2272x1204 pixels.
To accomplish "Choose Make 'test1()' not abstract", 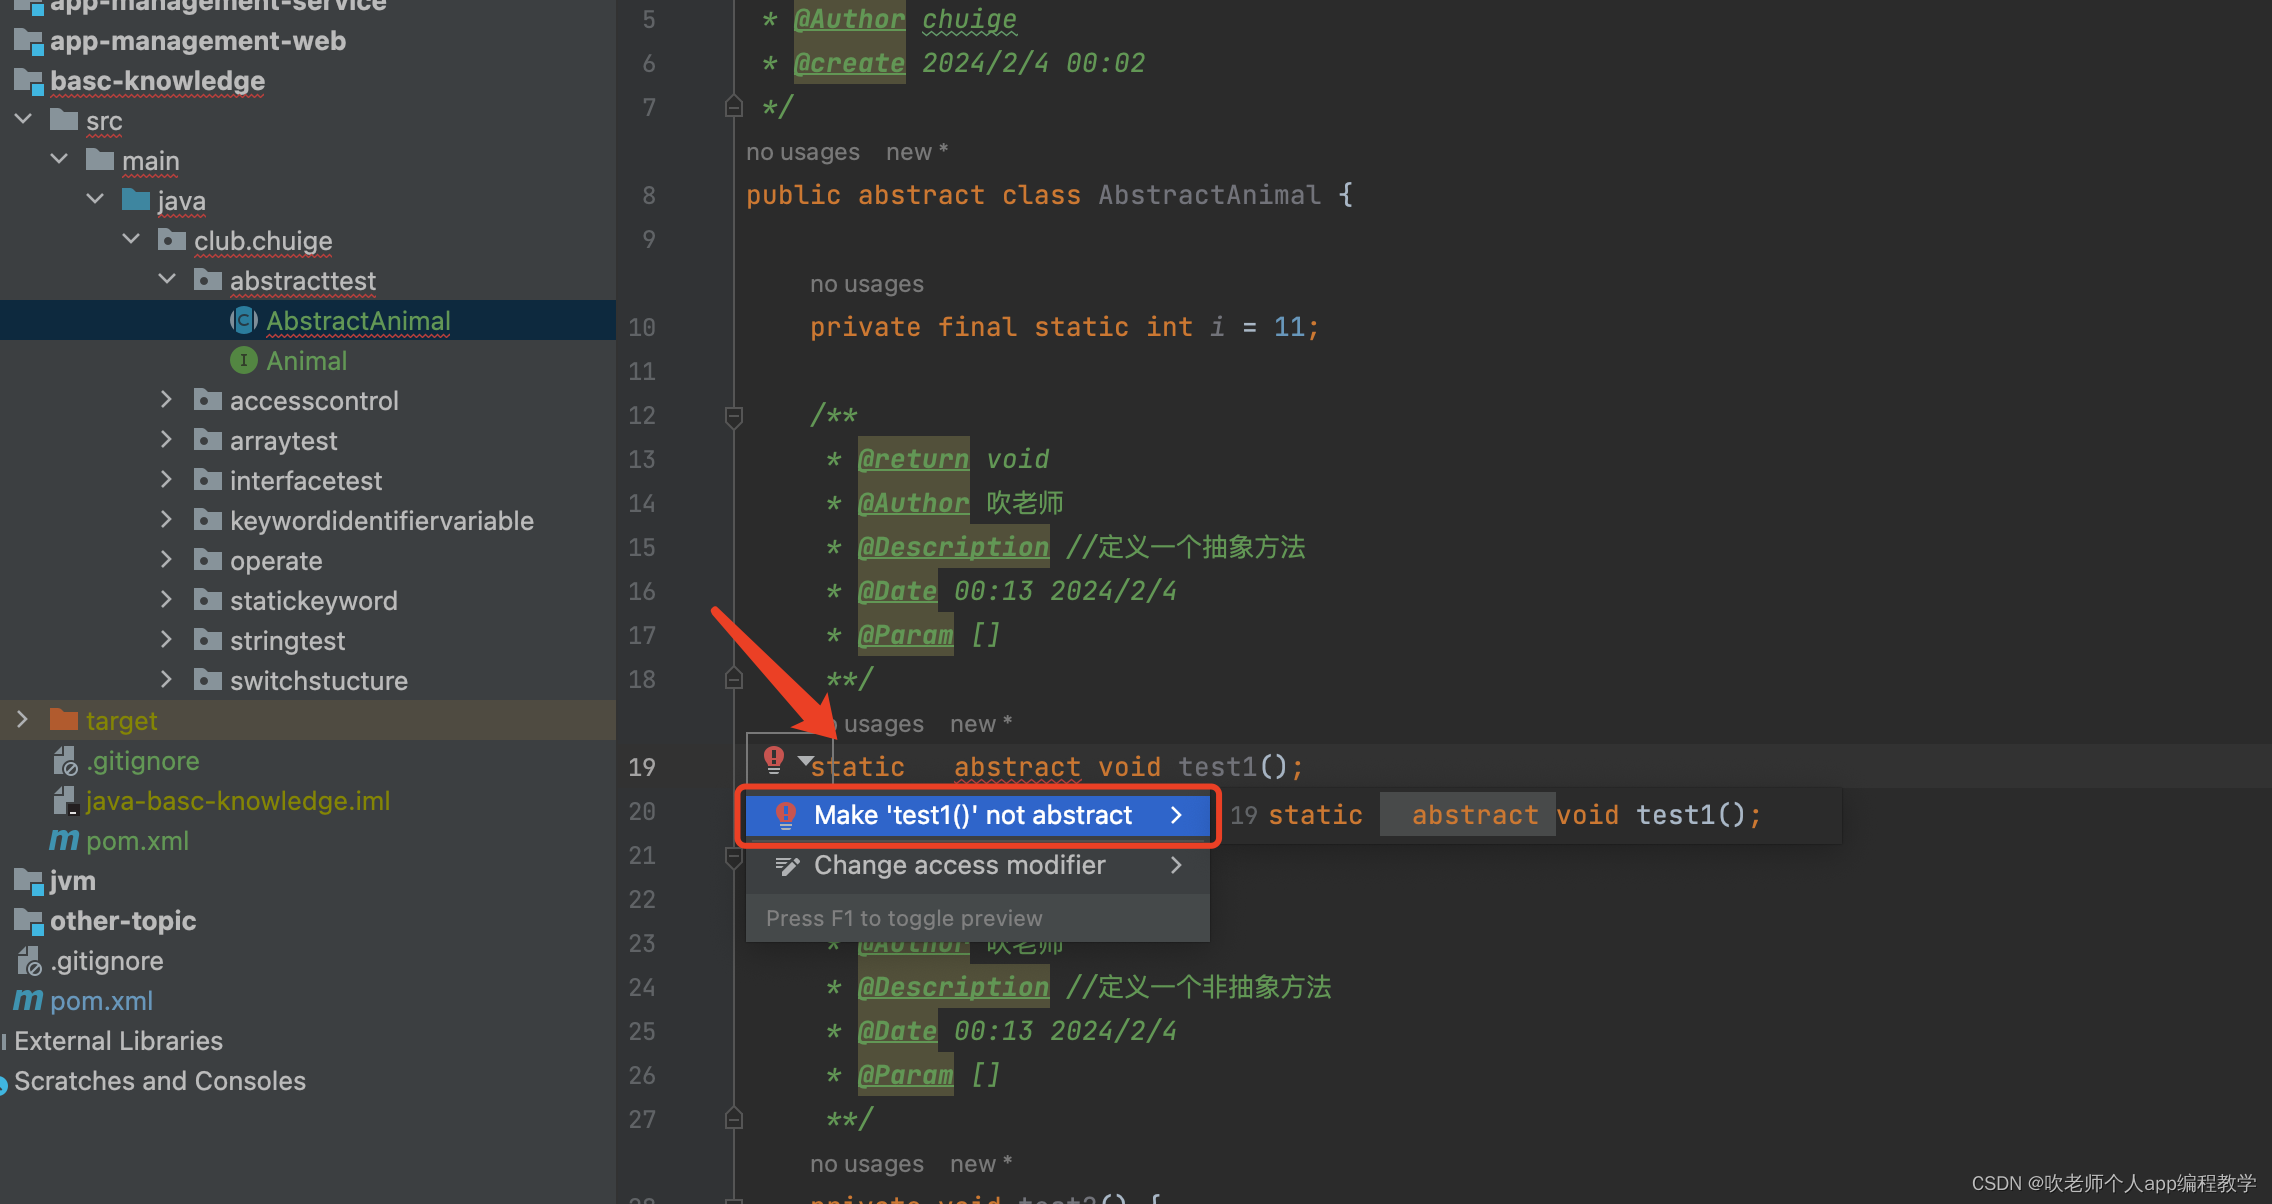I will [972, 815].
